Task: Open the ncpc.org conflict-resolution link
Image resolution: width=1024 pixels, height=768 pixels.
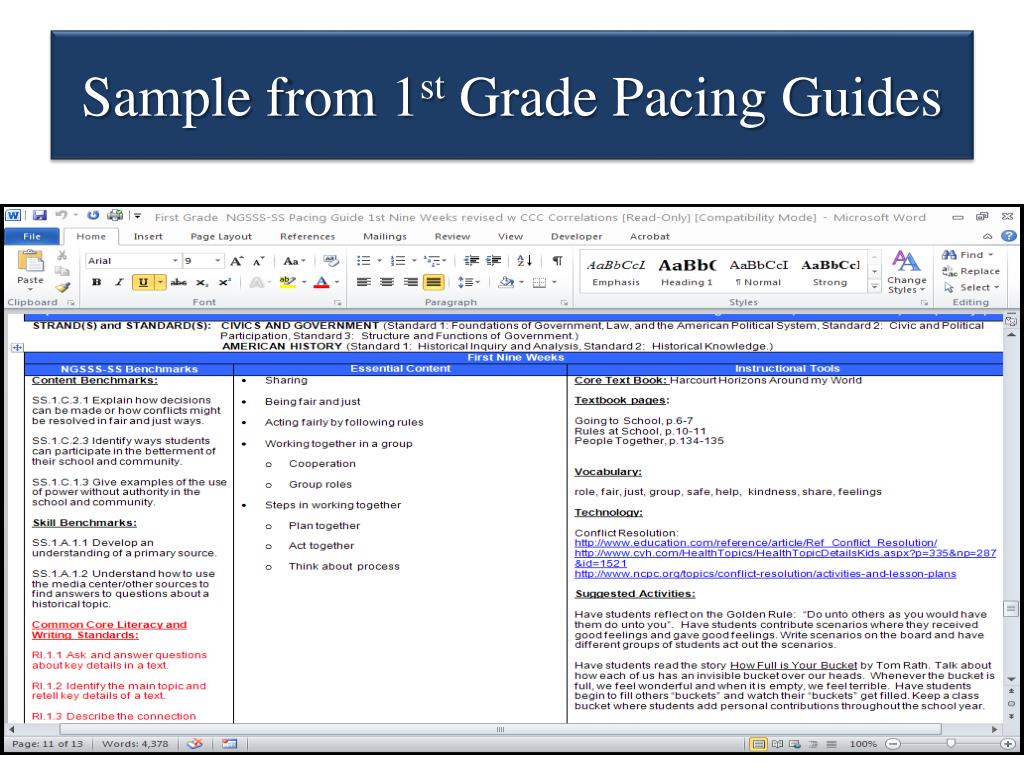Action: pos(765,574)
